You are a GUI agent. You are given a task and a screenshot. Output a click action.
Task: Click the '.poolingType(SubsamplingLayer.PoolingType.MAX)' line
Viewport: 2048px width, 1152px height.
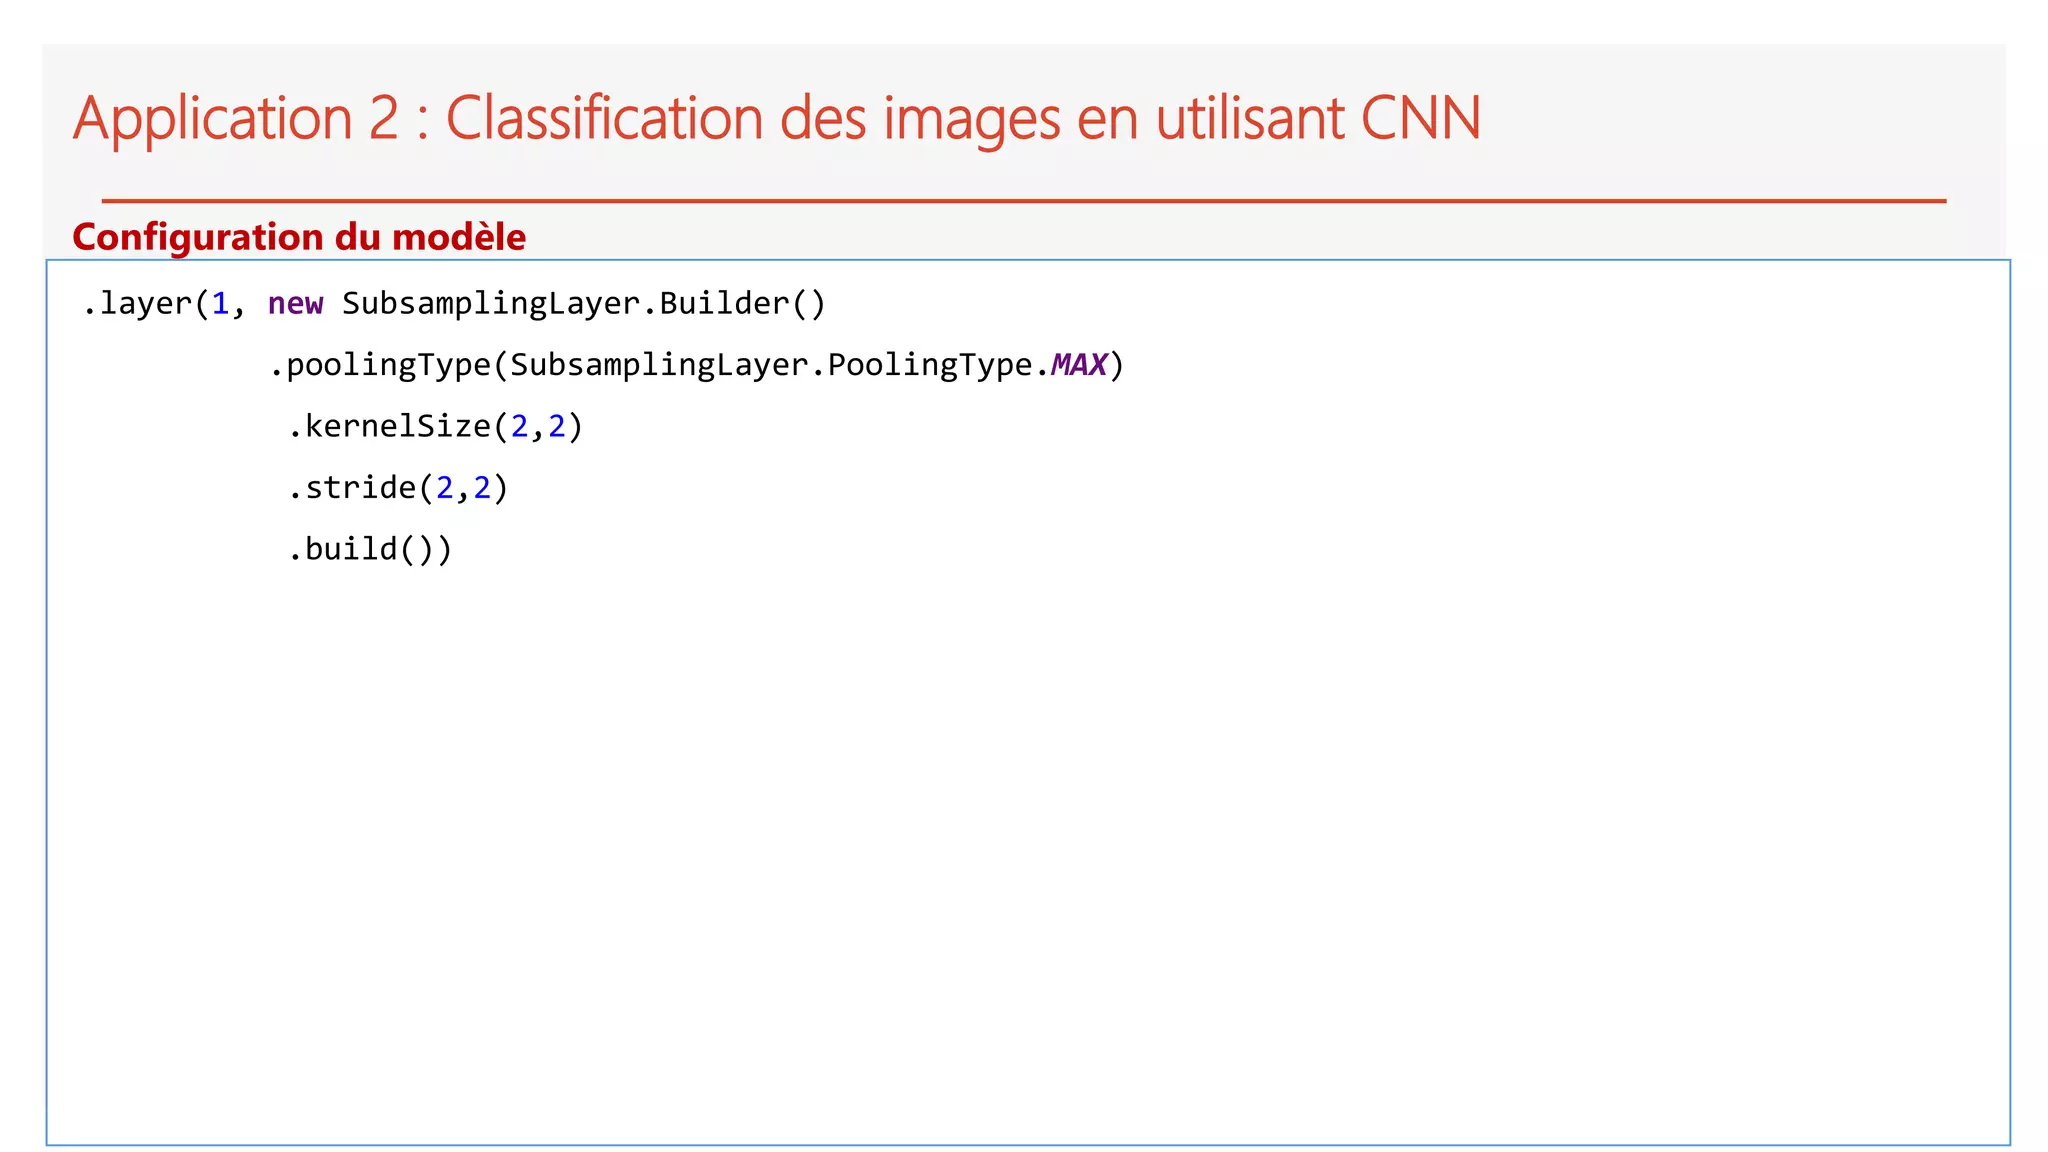tap(697, 365)
